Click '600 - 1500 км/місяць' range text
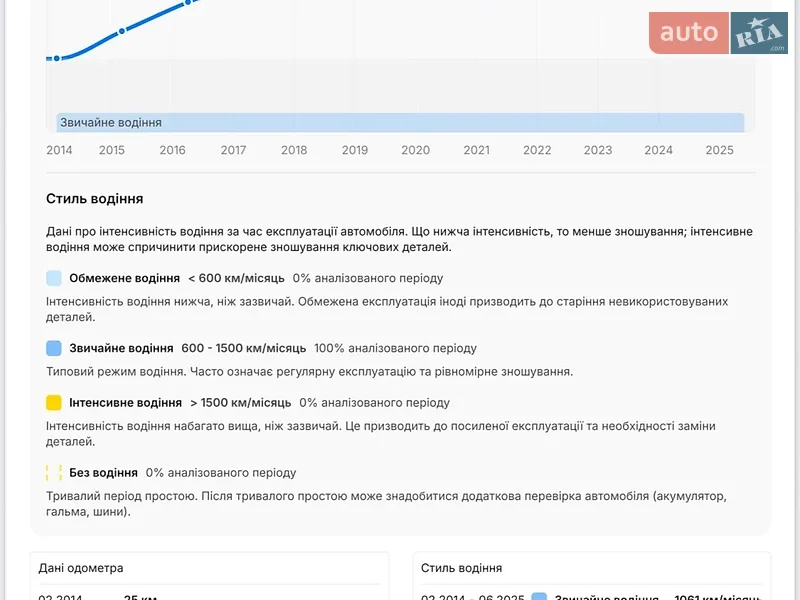Image resolution: width=800 pixels, height=600 pixels. pyautogui.click(x=244, y=348)
